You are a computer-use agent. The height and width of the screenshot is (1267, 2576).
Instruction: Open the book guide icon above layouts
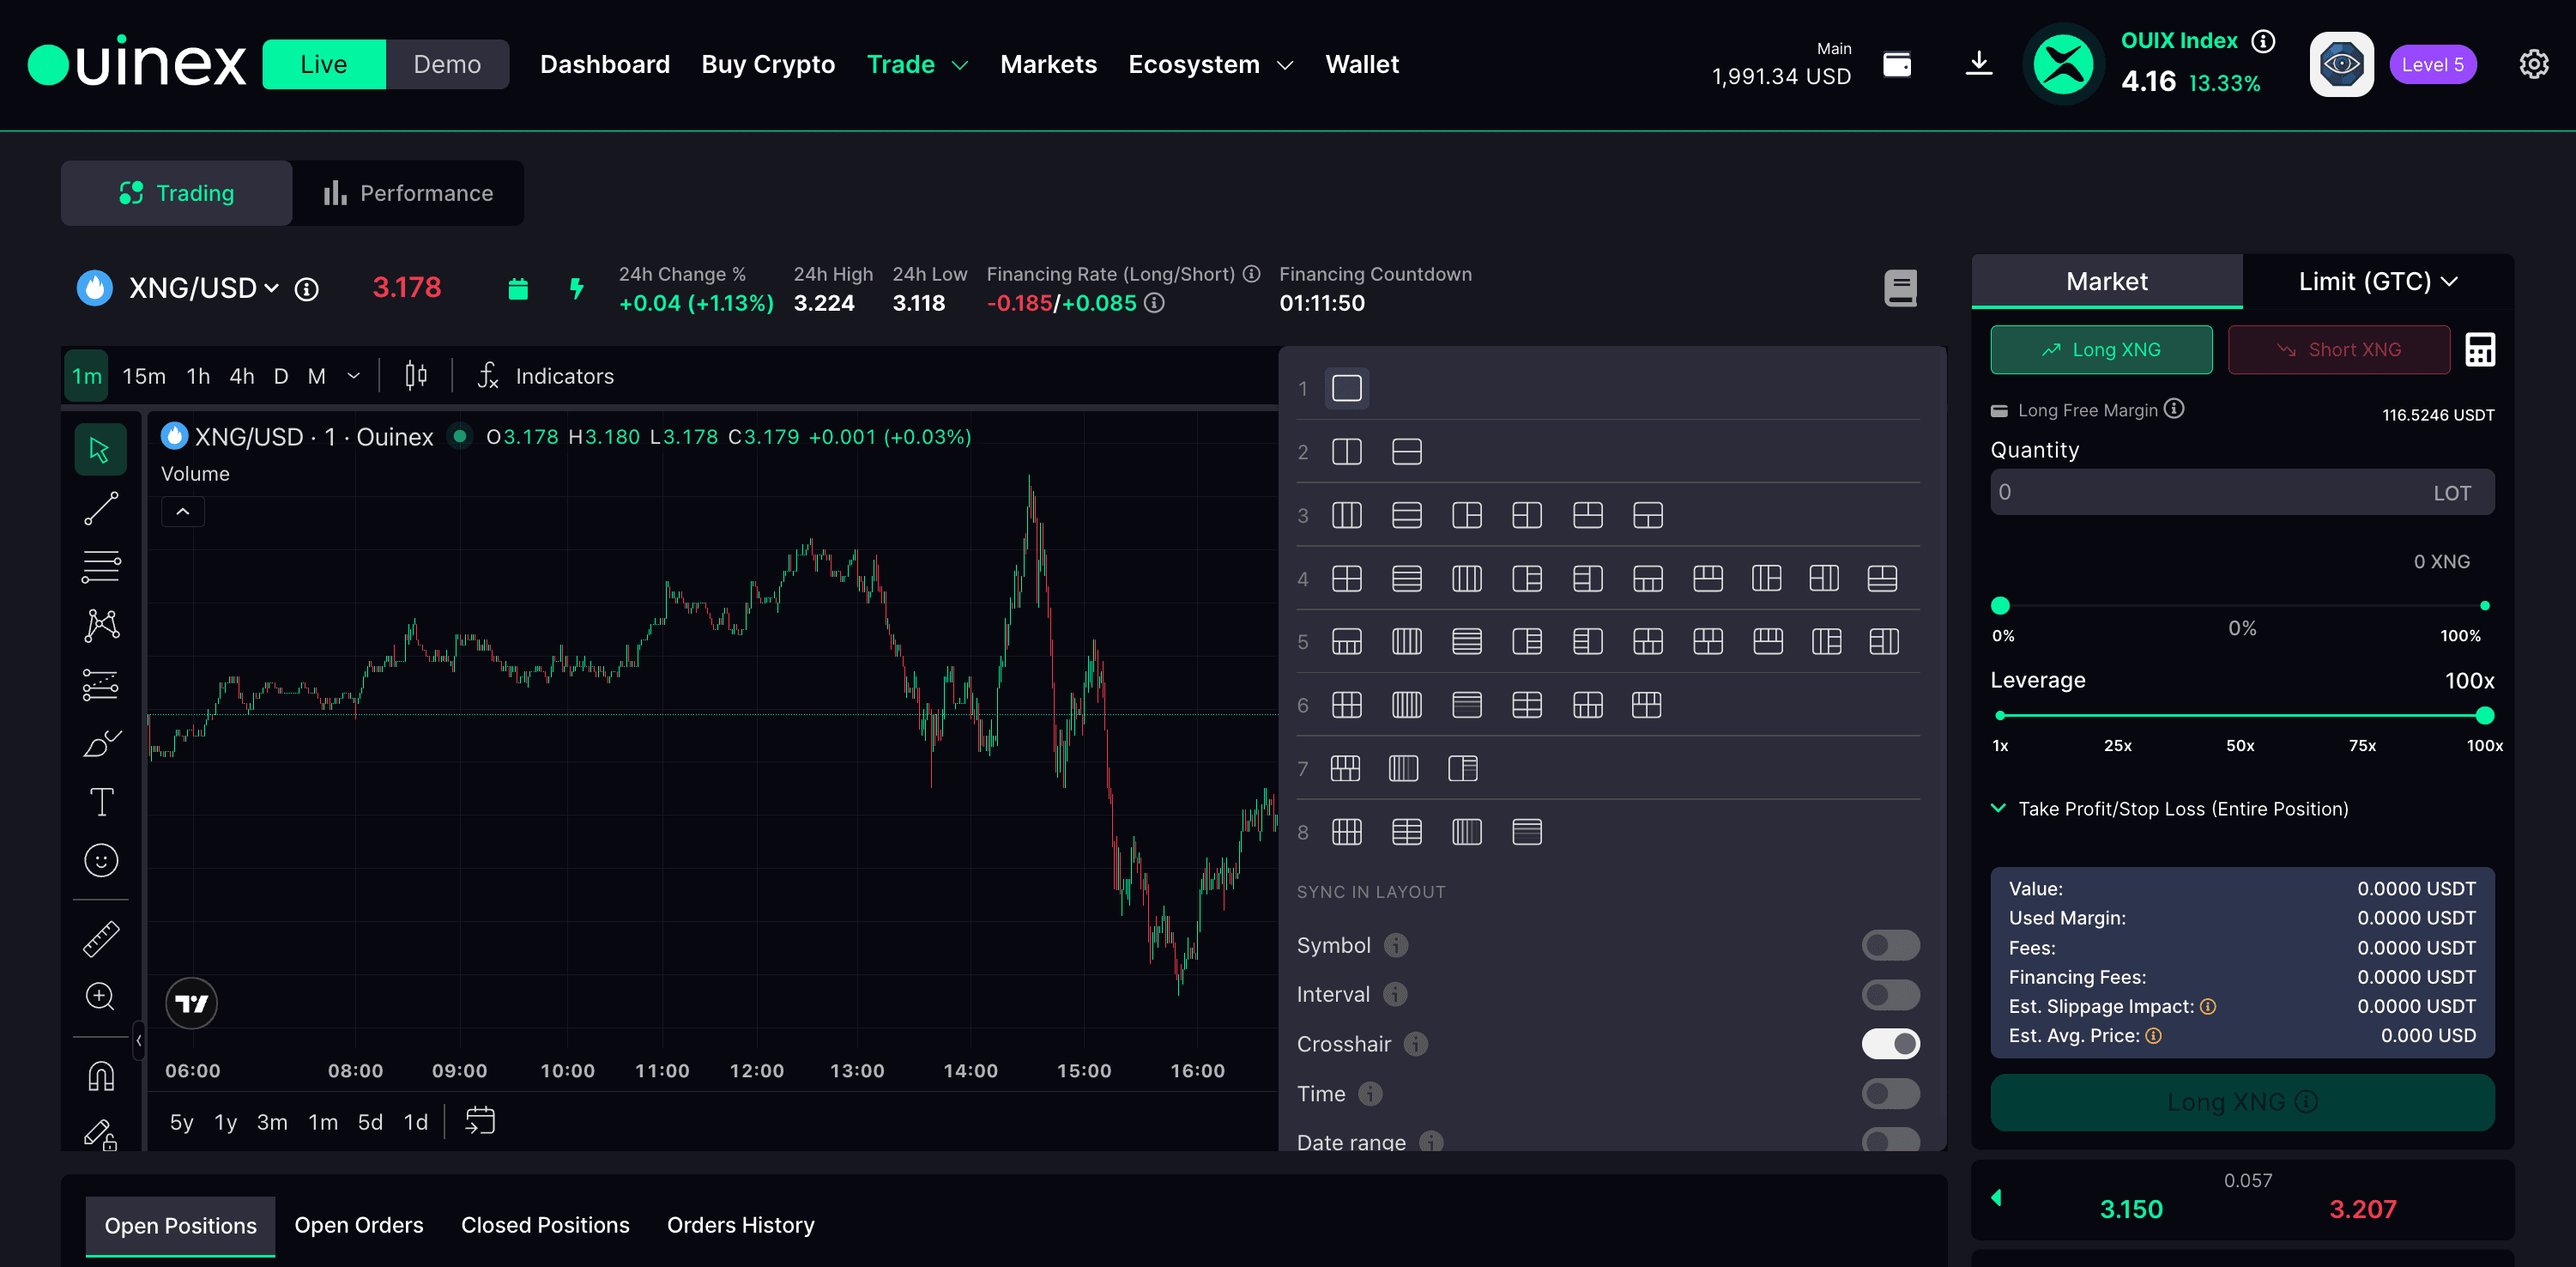[1900, 289]
